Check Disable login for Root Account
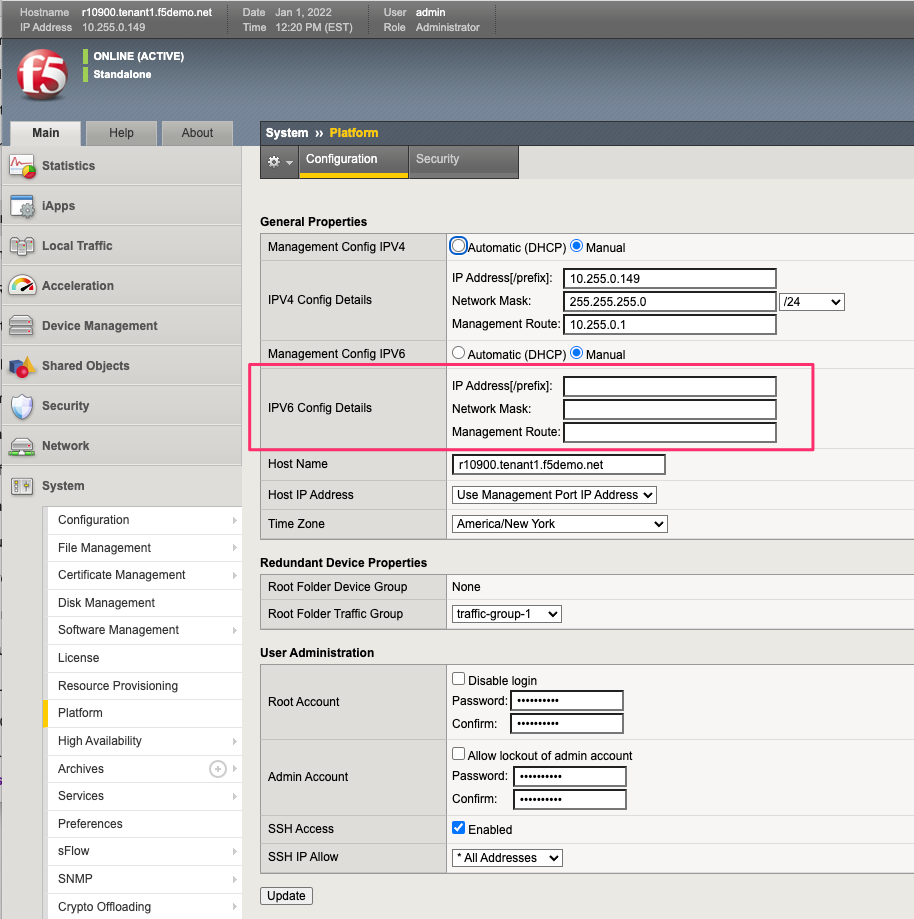The image size is (914, 919). click(458, 679)
